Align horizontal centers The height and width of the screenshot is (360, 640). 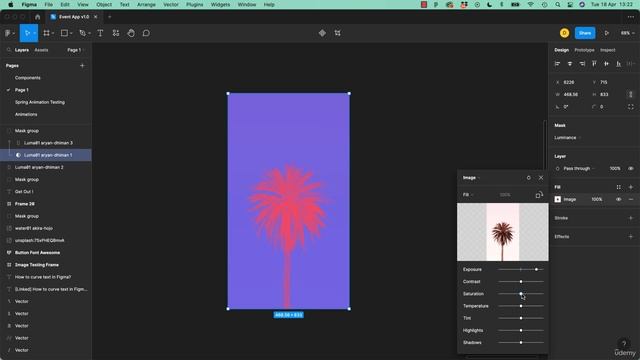570,64
